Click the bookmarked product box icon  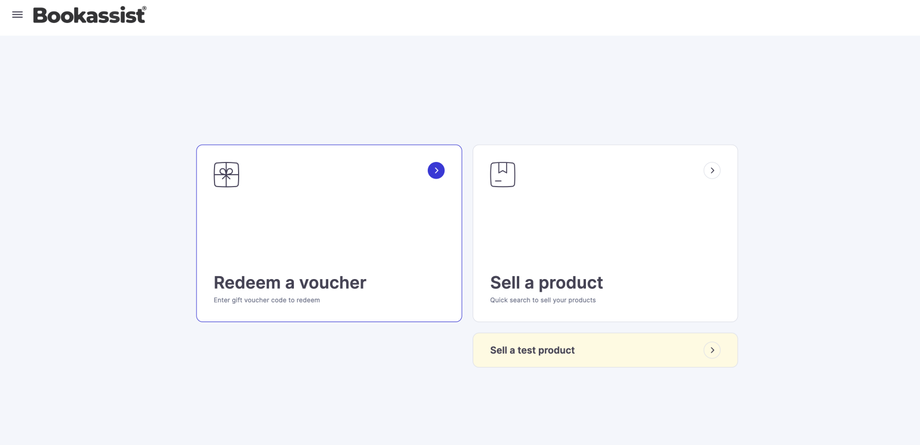[503, 175]
